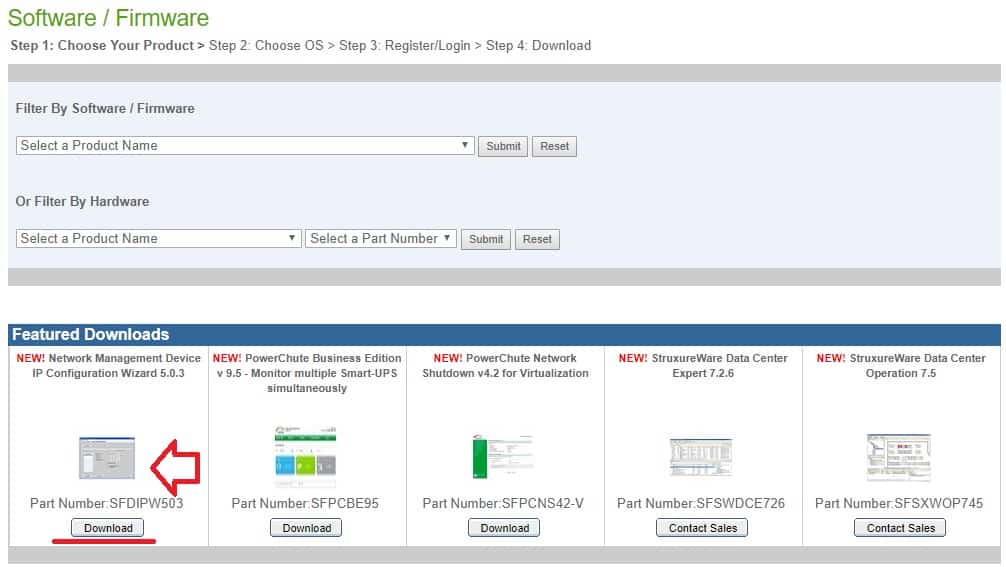Open the StruxureWare Data Center Operation thumbnail

(898, 458)
